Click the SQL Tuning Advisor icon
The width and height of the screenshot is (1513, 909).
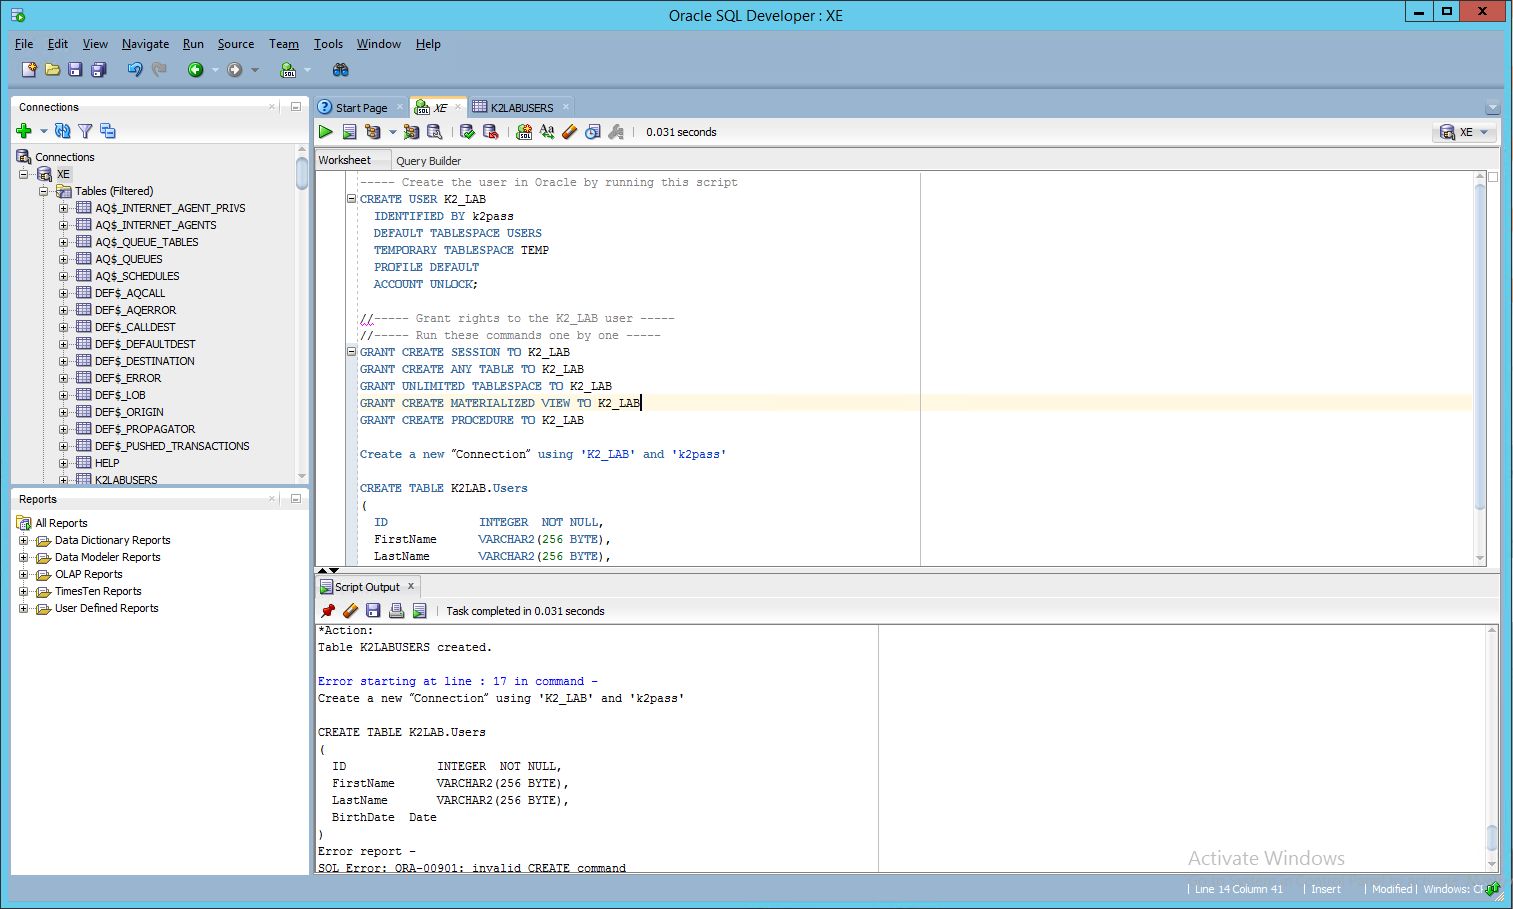point(435,132)
